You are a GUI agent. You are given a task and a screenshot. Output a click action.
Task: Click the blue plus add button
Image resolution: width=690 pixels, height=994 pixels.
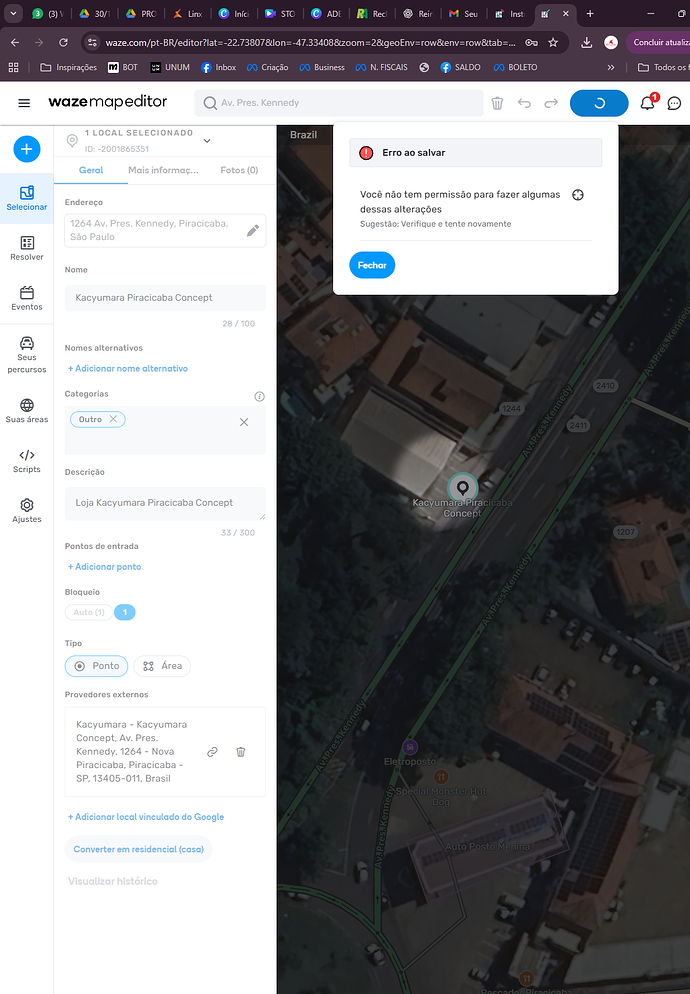27,149
